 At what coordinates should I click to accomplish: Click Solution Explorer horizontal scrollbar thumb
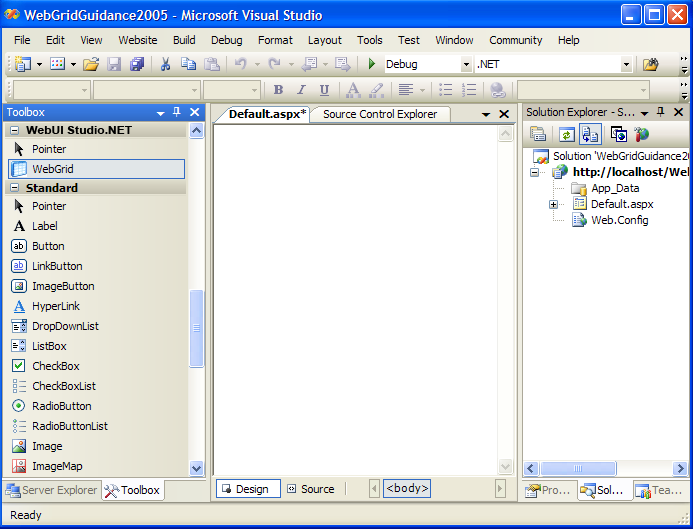coord(578,468)
